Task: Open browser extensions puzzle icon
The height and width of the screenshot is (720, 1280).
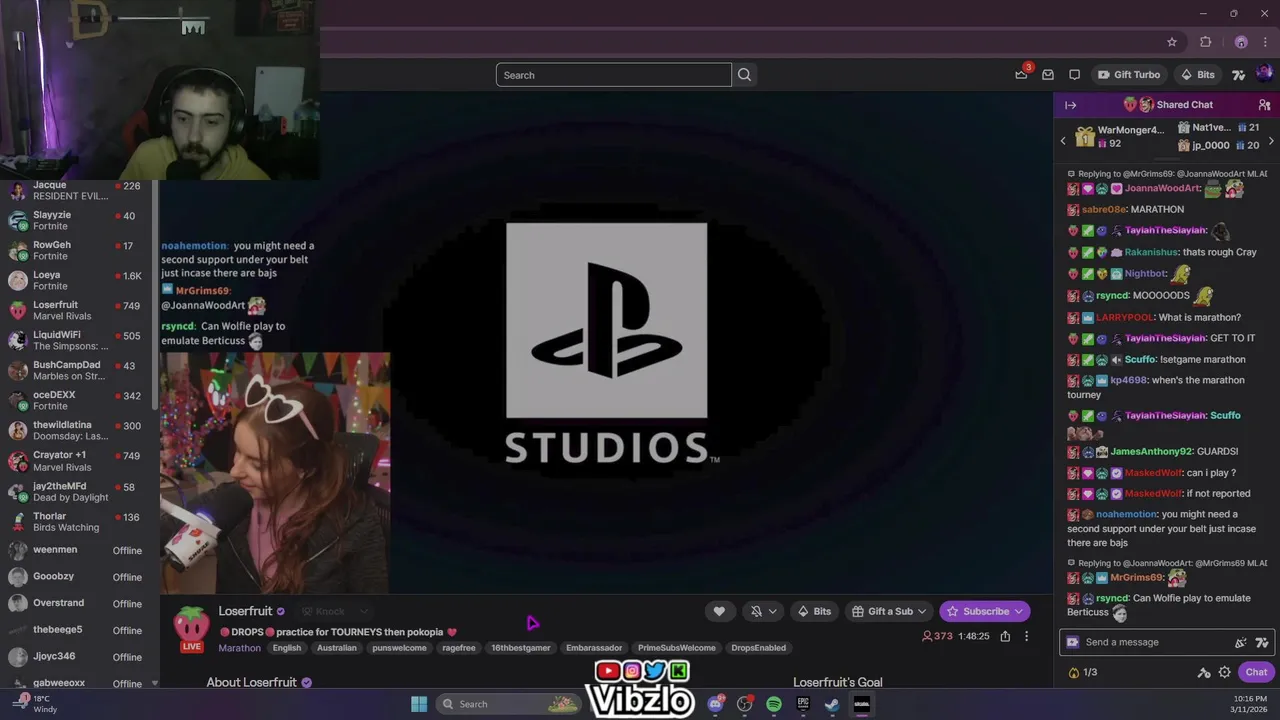Action: click(1205, 42)
